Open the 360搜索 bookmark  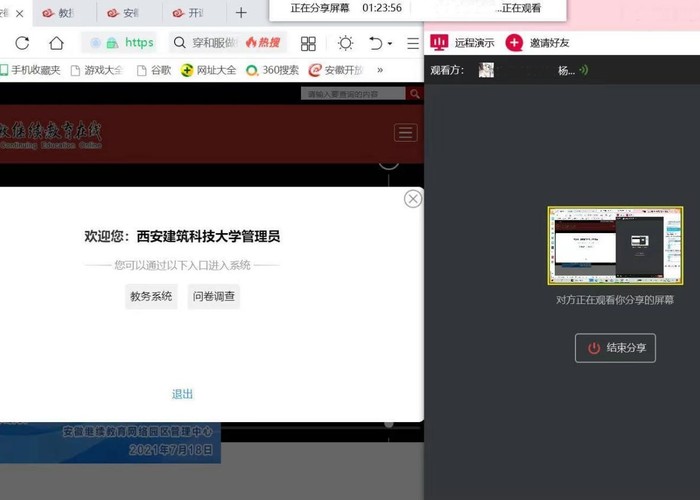pyautogui.click(x=272, y=70)
